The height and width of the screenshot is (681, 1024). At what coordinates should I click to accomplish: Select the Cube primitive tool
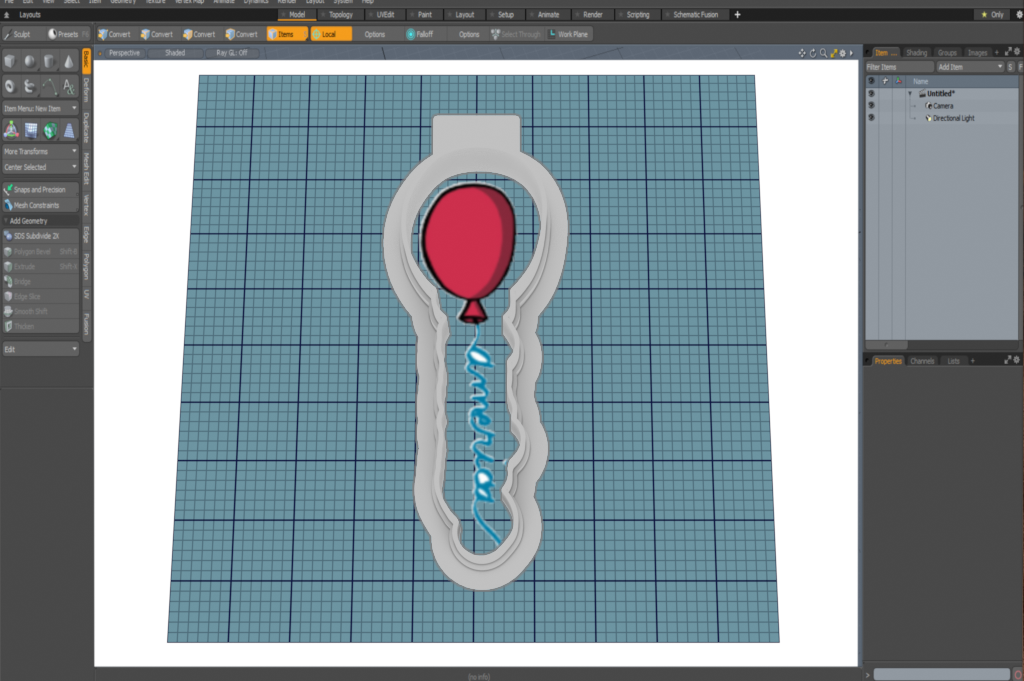pyautogui.click(x=10, y=62)
